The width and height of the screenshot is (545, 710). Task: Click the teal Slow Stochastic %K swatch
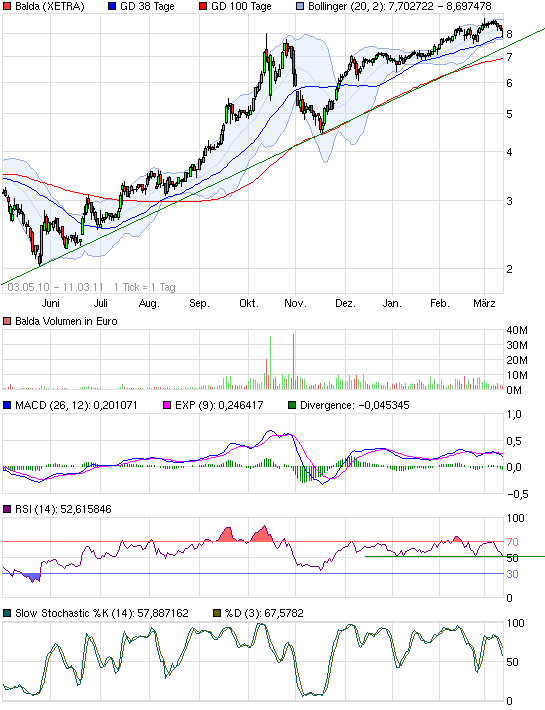pyautogui.click(x=7, y=613)
